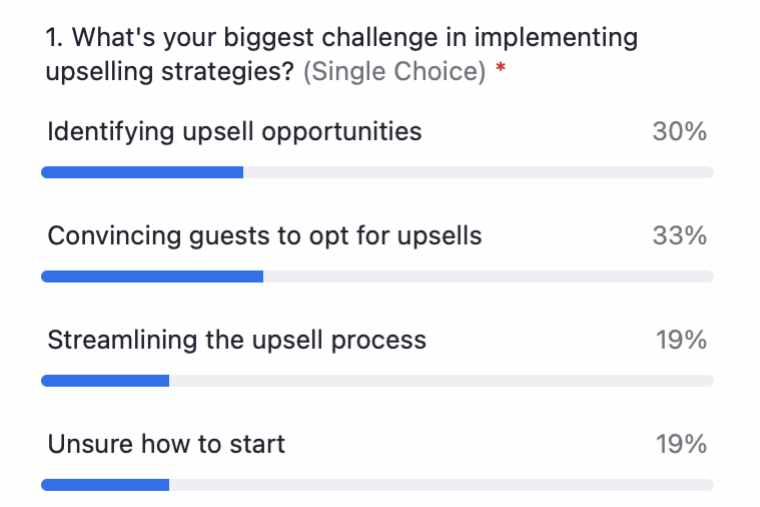Image resolution: width=760 pixels, height=507 pixels.
Task: Click the 19% value for Streamlining option
Action: click(681, 339)
